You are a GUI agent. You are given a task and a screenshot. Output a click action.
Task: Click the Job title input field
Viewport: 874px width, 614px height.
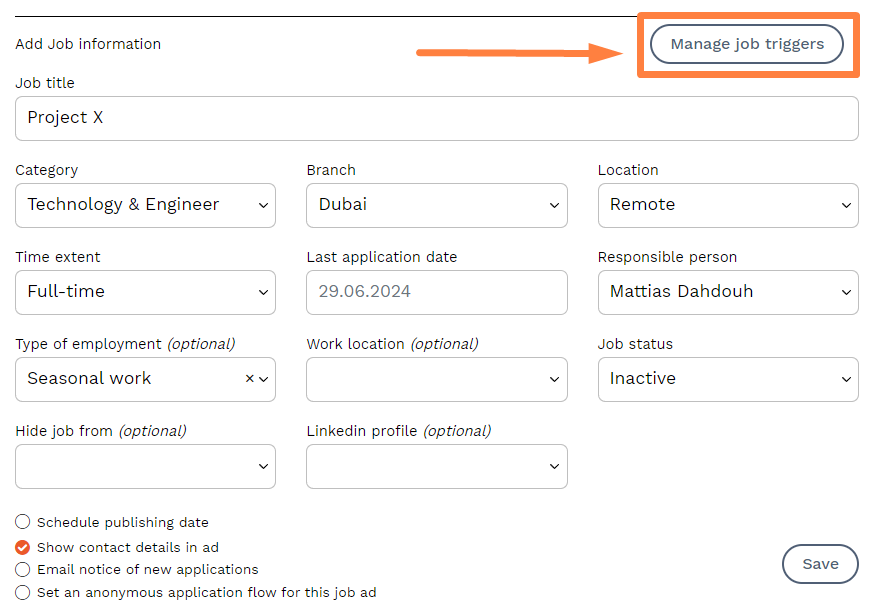[436, 118]
